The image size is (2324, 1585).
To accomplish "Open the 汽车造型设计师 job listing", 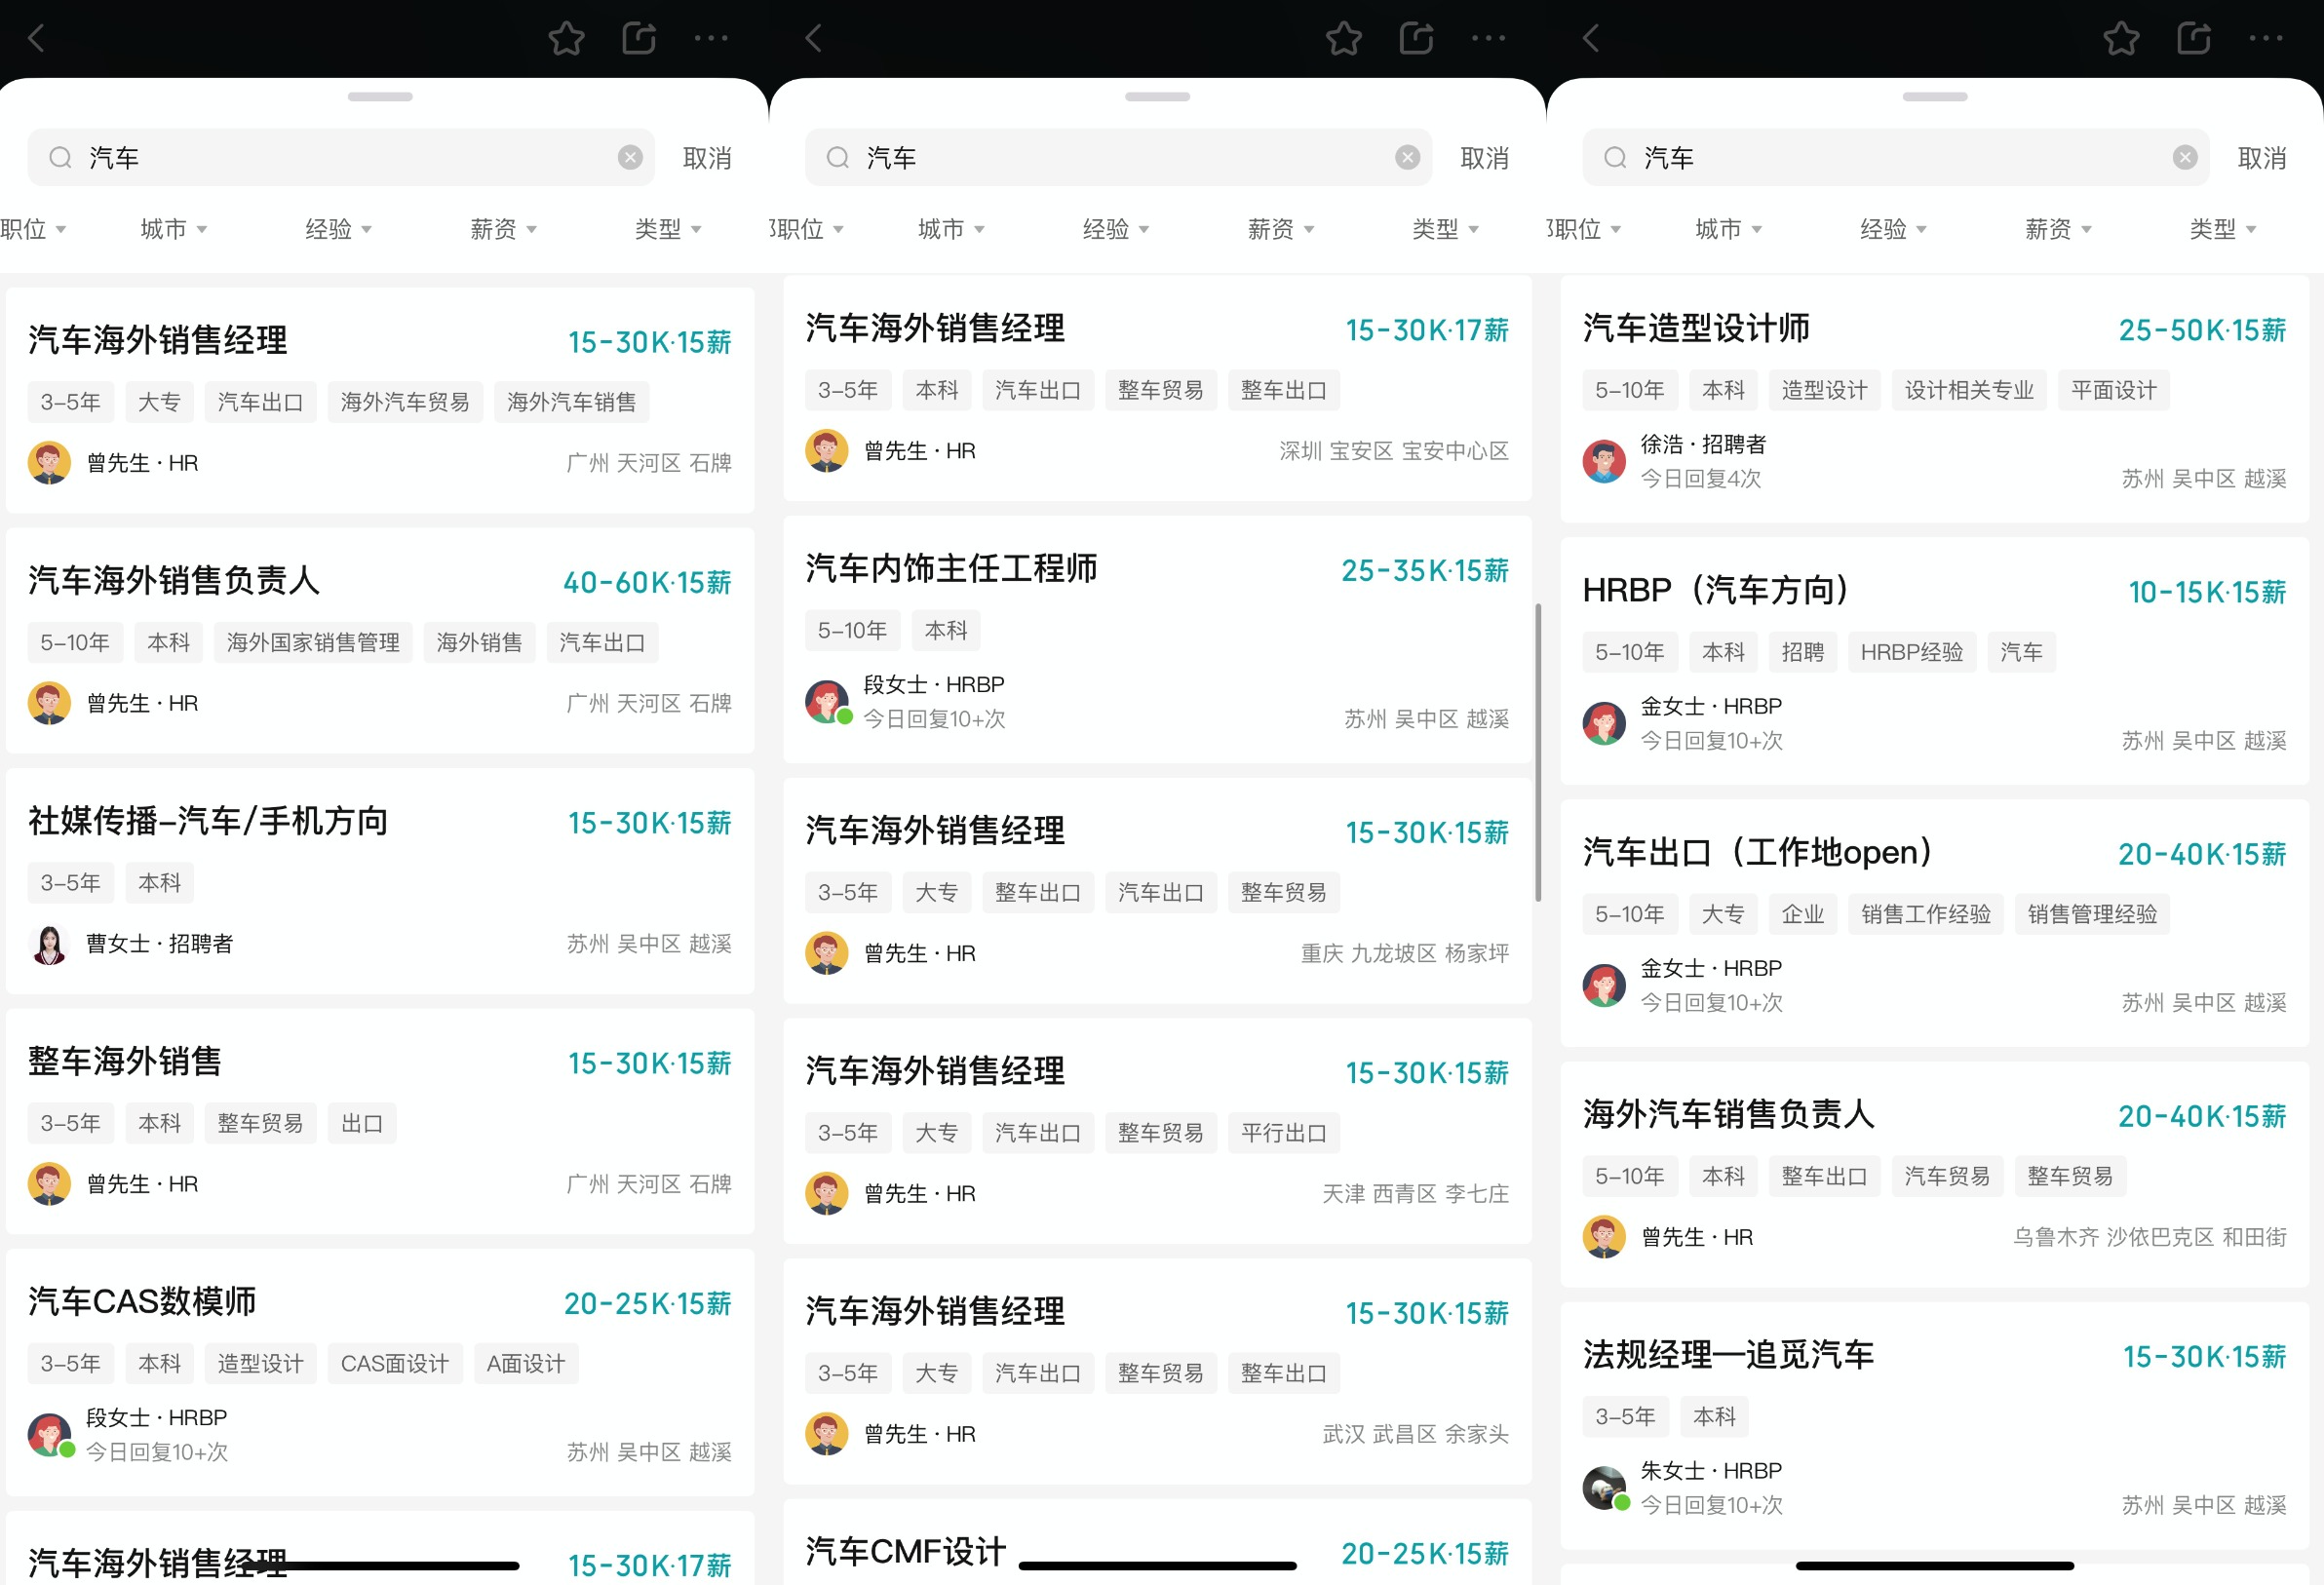I will pos(1935,398).
